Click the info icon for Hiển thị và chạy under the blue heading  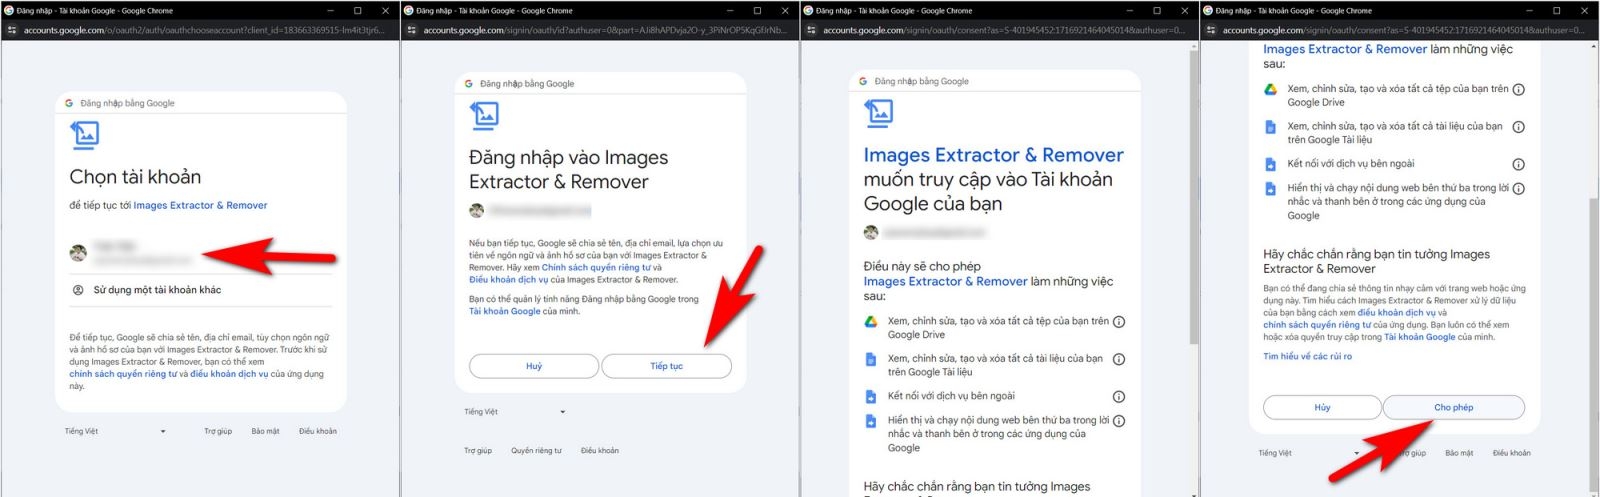point(1119,421)
